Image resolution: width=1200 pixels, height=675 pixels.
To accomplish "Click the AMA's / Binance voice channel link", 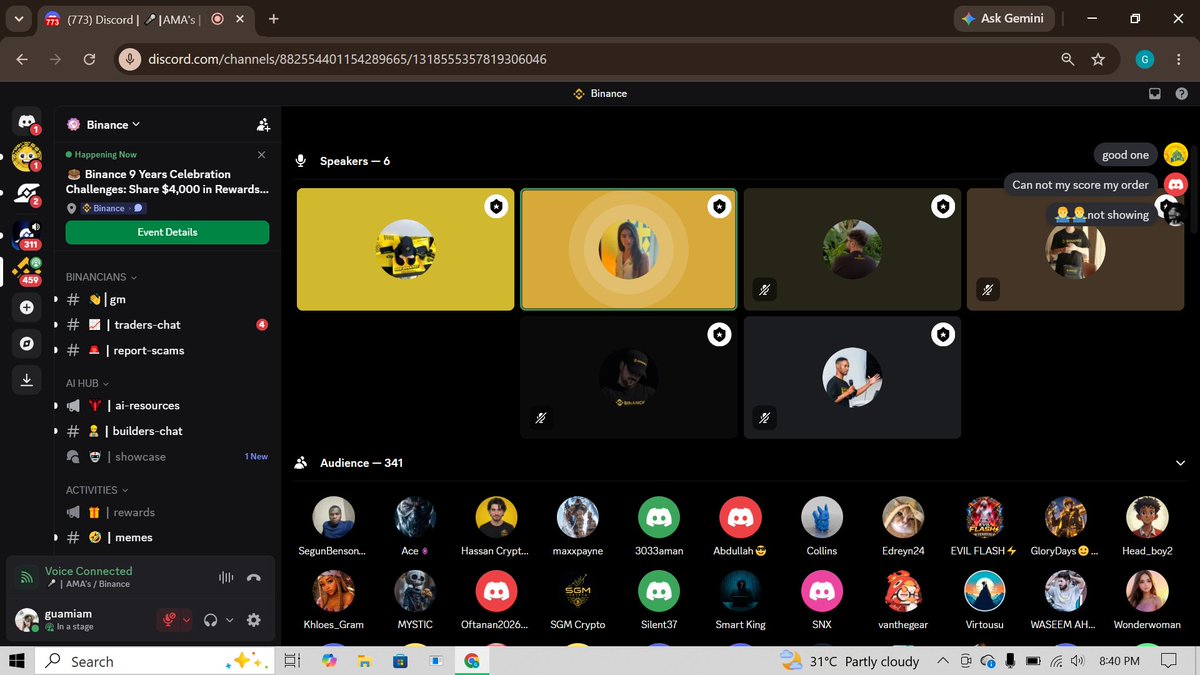I will click(x=87, y=584).
